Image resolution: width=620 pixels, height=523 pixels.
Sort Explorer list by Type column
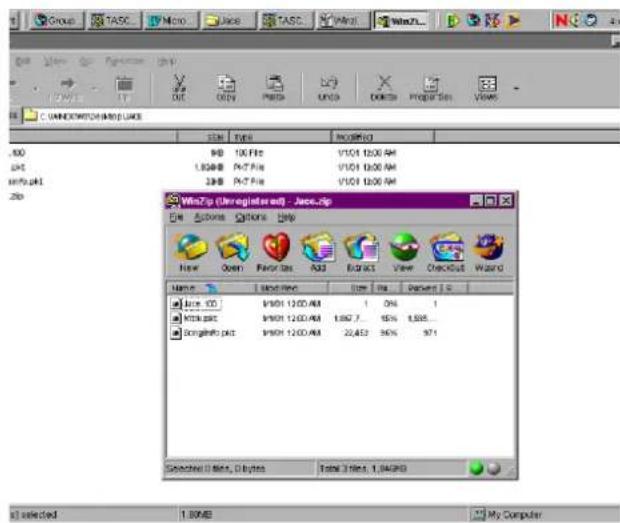click(x=280, y=137)
